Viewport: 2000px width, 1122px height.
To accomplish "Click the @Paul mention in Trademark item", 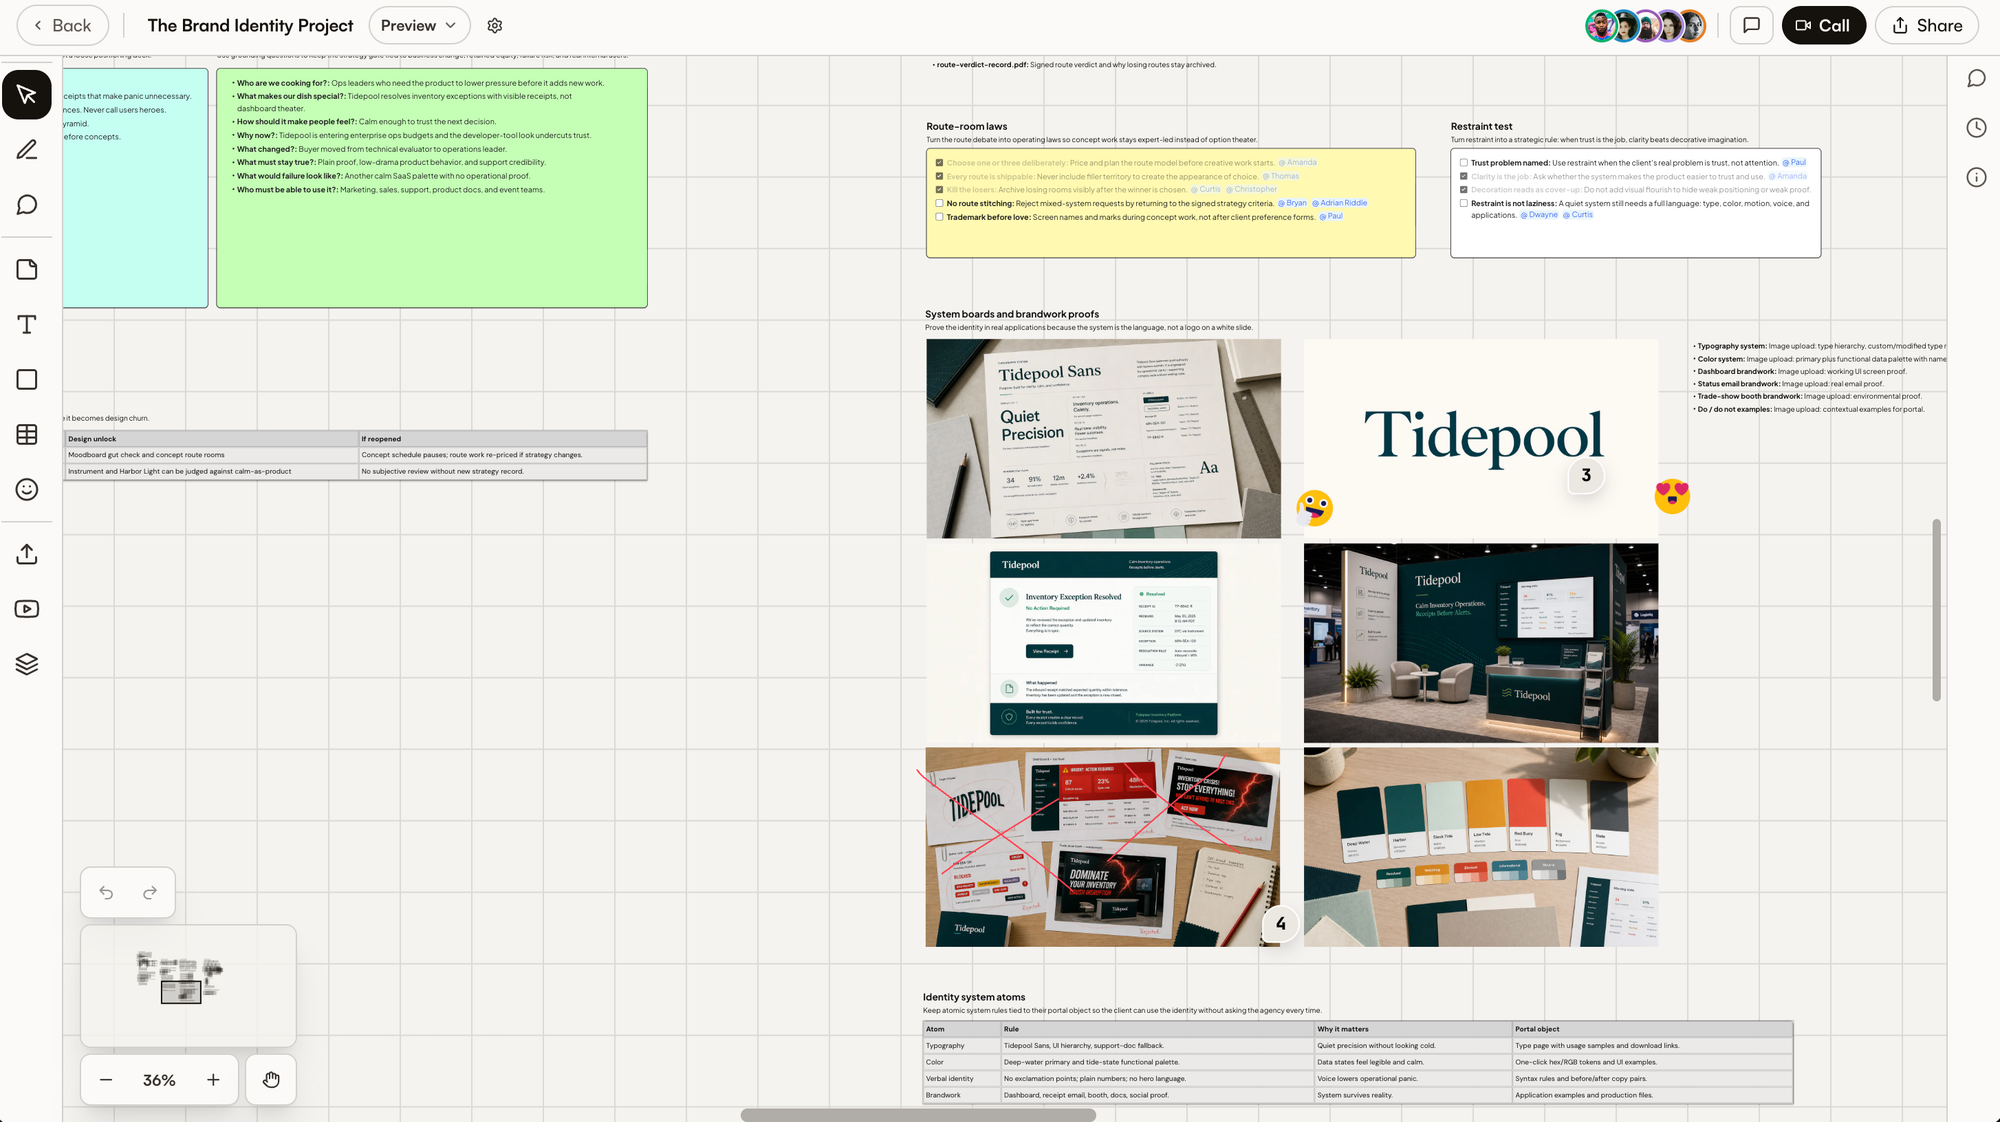I will click(1331, 217).
